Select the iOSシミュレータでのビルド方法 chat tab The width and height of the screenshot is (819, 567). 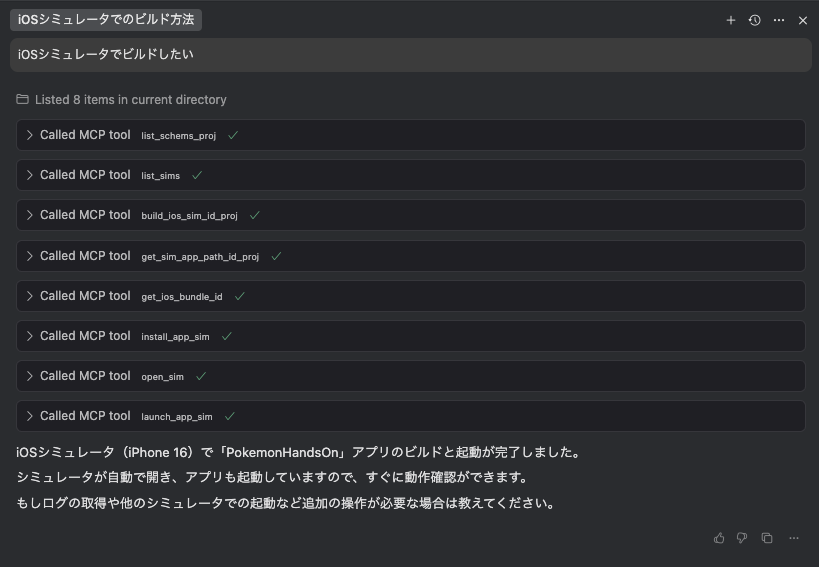click(x=106, y=20)
